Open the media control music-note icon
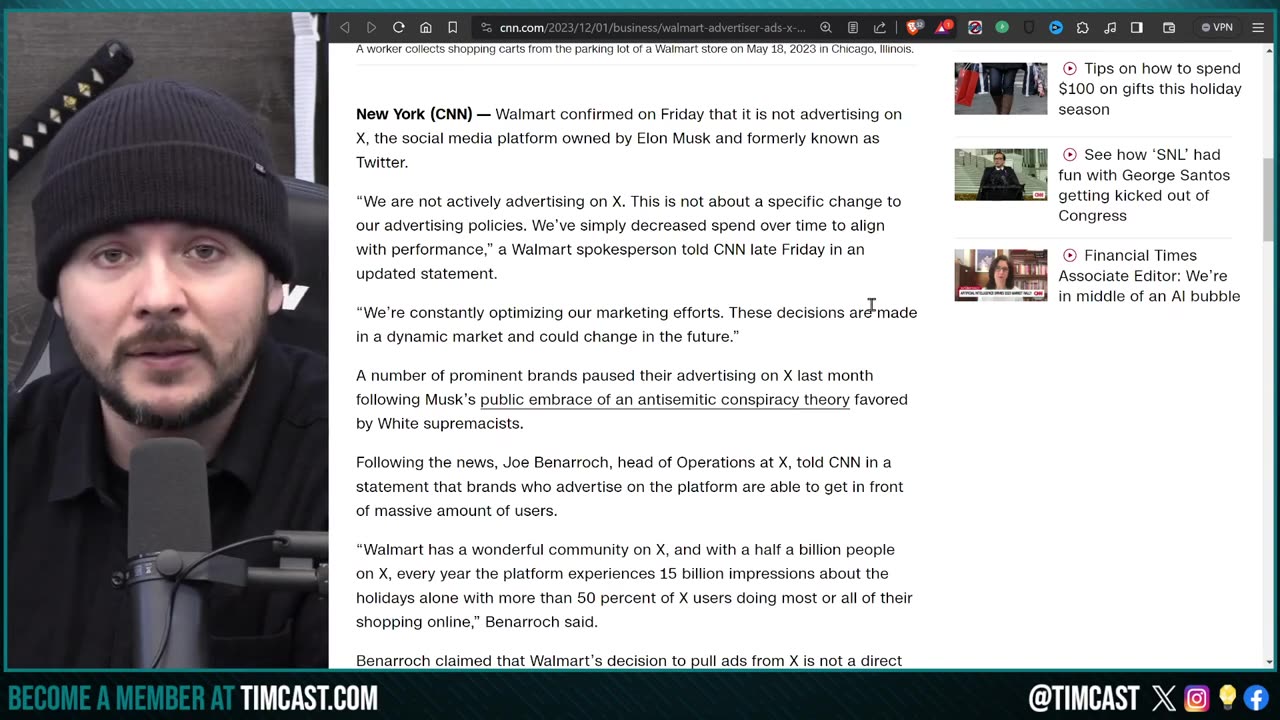1280x720 pixels. pos(1110,28)
